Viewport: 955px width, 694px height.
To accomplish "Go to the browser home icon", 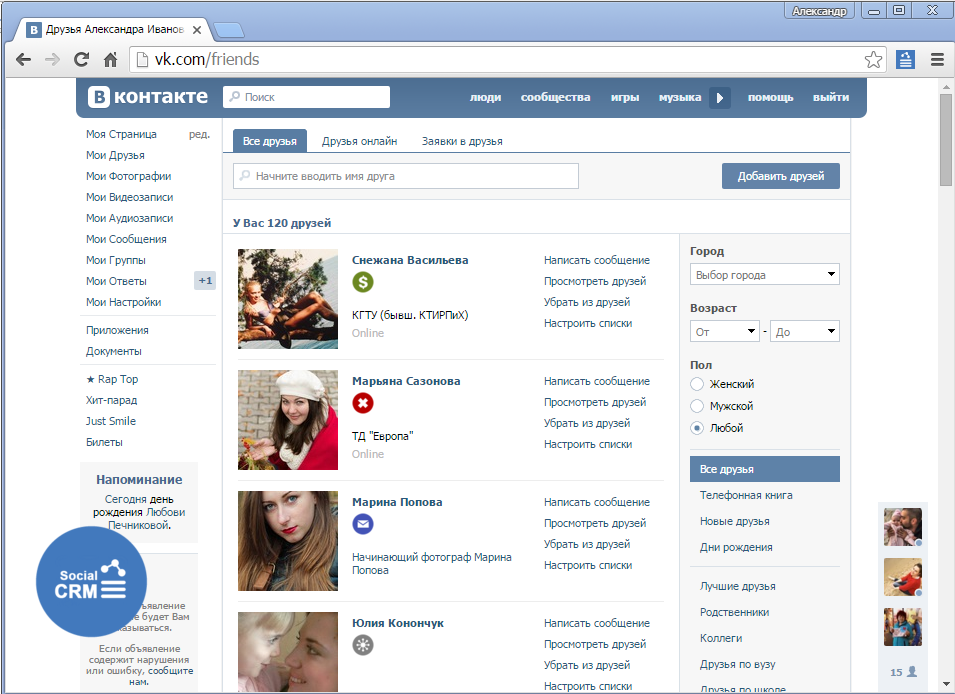I will (x=110, y=60).
